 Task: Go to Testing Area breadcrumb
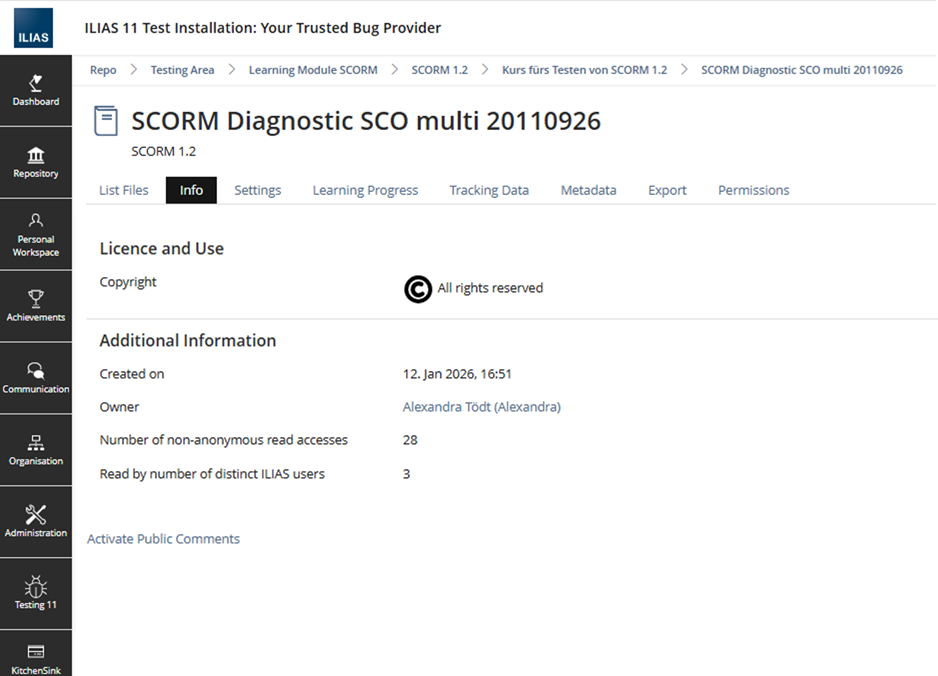tap(182, 70)
